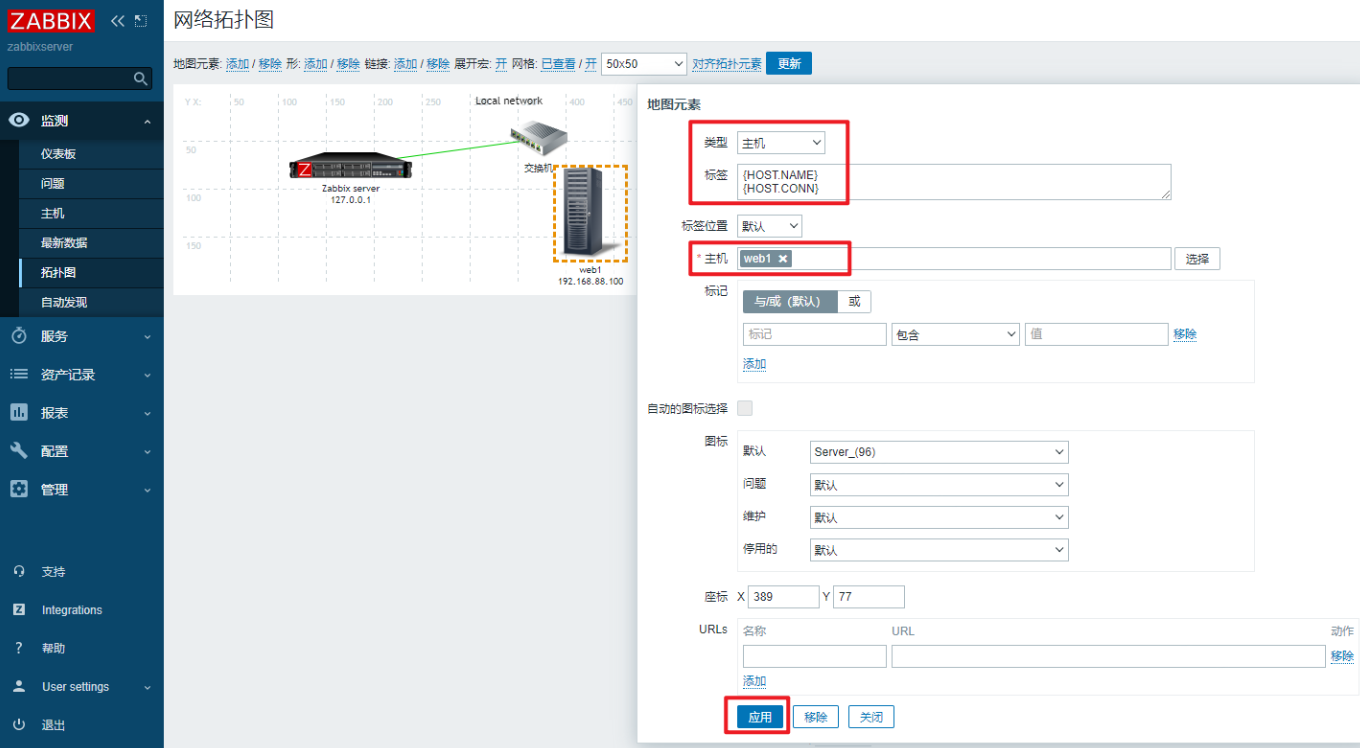Focus the X coordinate field

point(783,597)
